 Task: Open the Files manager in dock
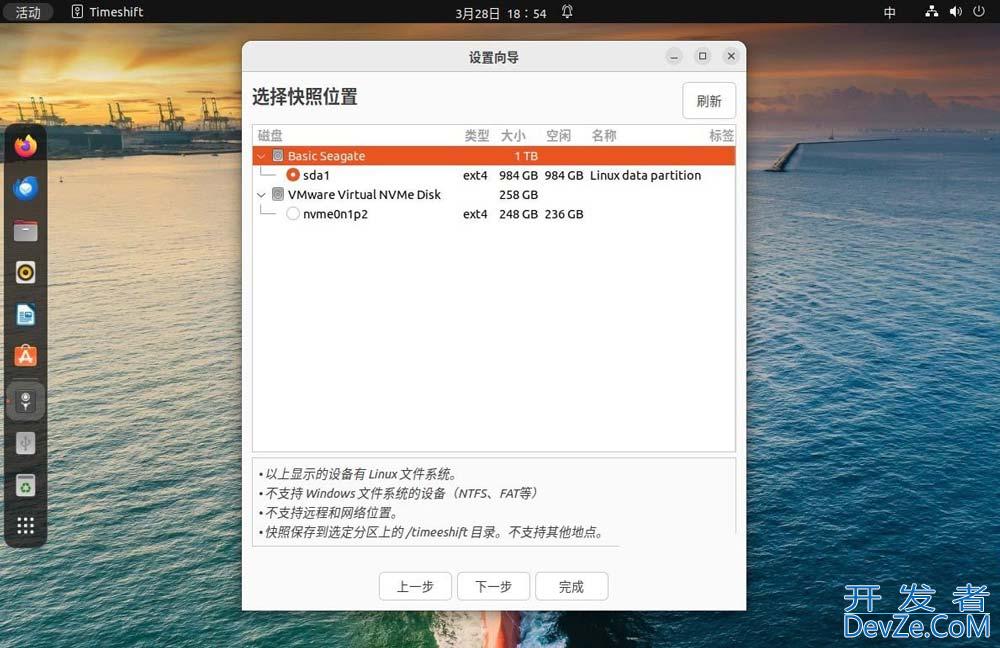26,231
